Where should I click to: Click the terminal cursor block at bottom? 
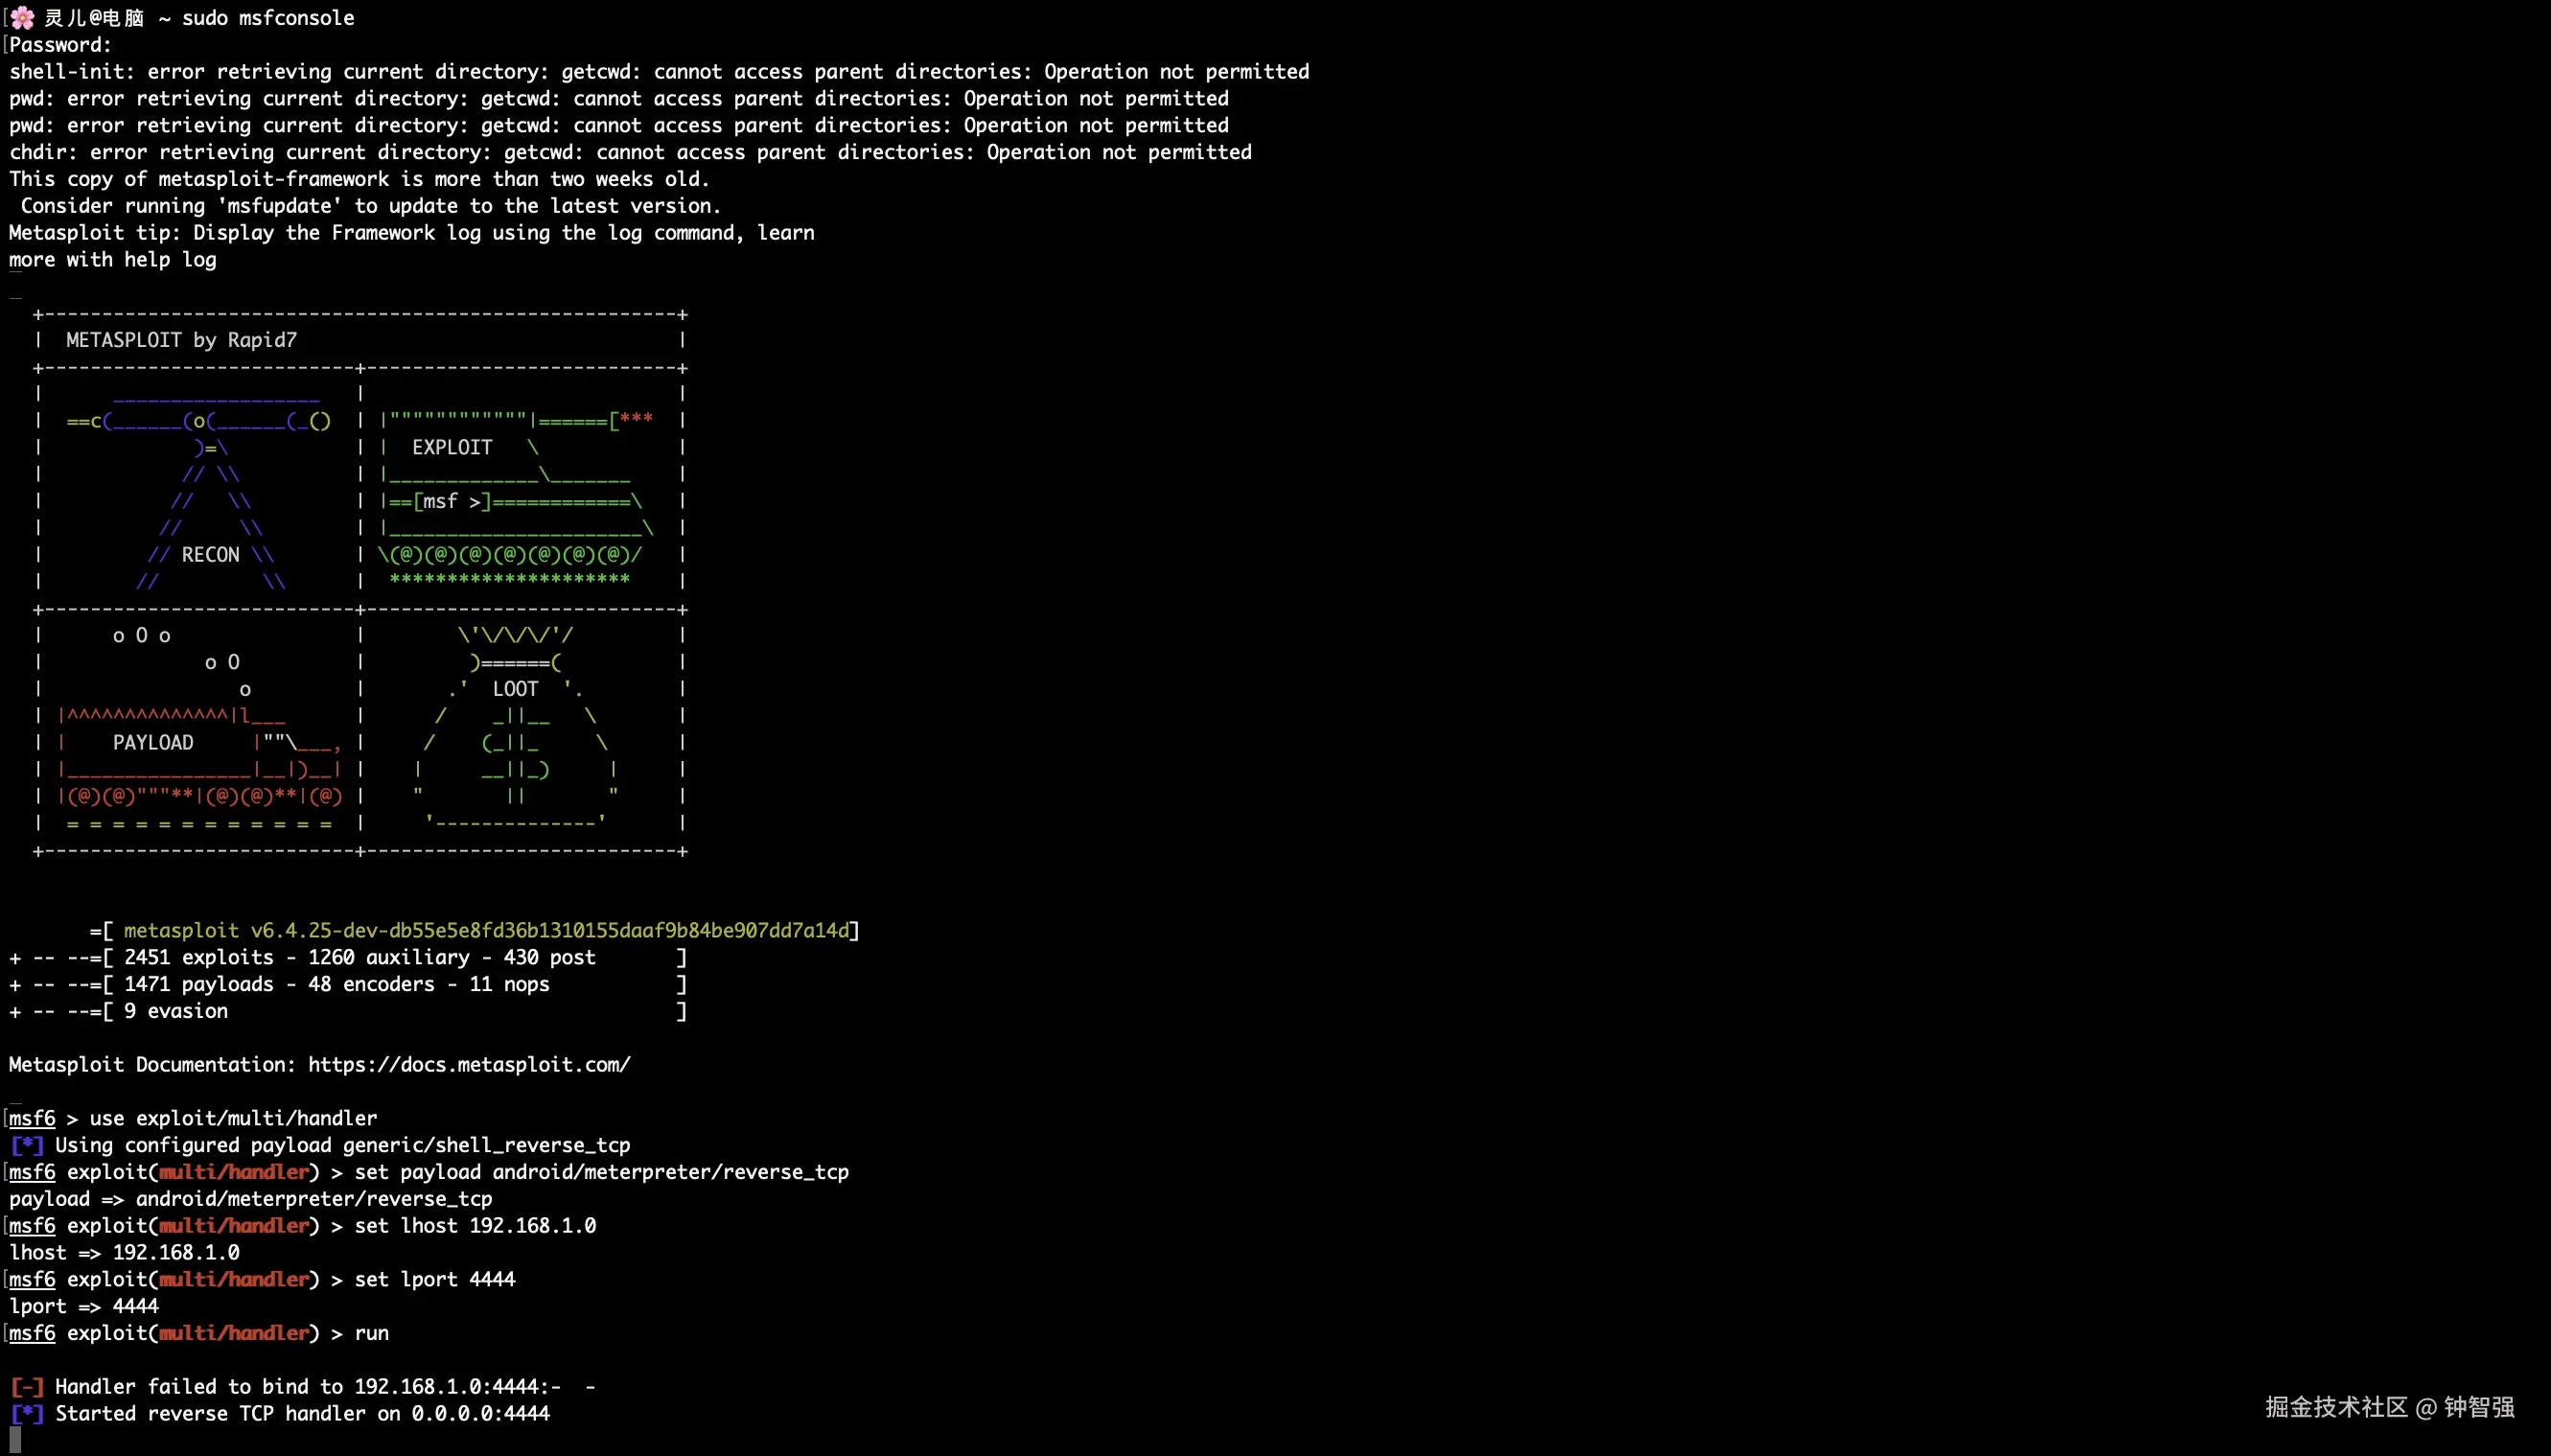click(x=15, y=1440)
